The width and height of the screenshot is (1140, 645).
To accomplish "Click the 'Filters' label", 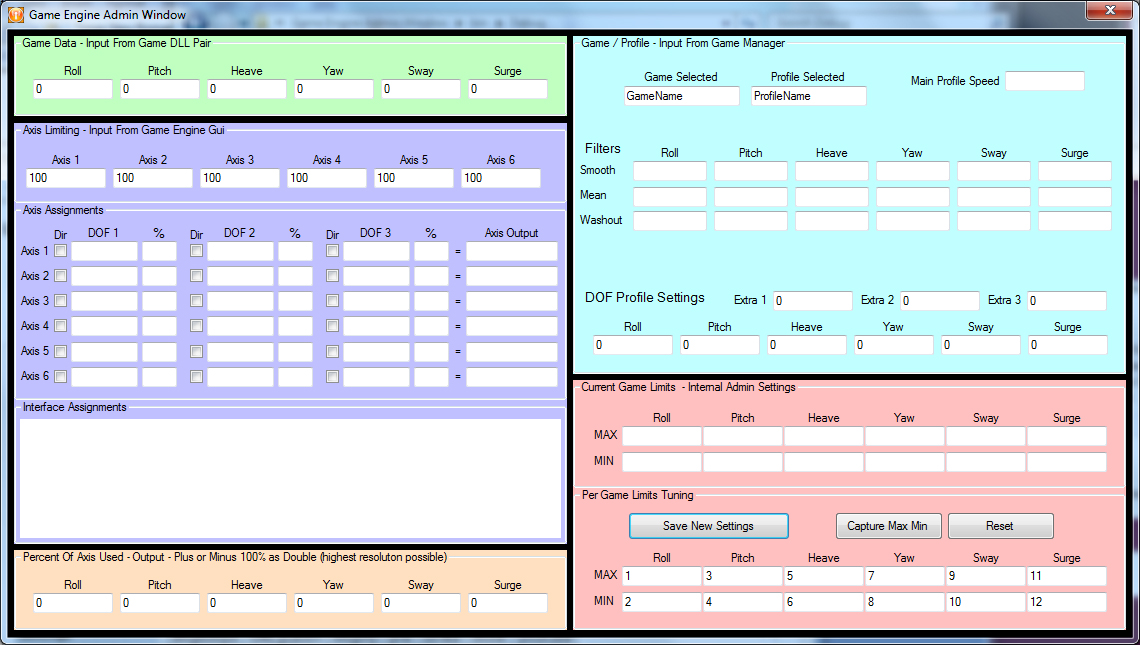I will pos(603,148).
